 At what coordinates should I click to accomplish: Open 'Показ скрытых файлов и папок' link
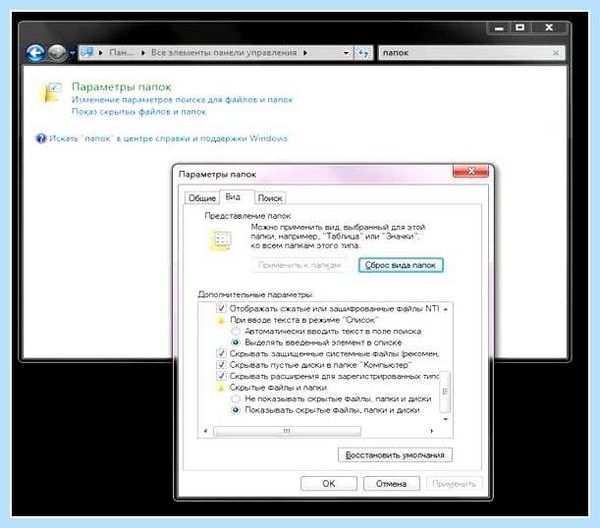point(139,112)
